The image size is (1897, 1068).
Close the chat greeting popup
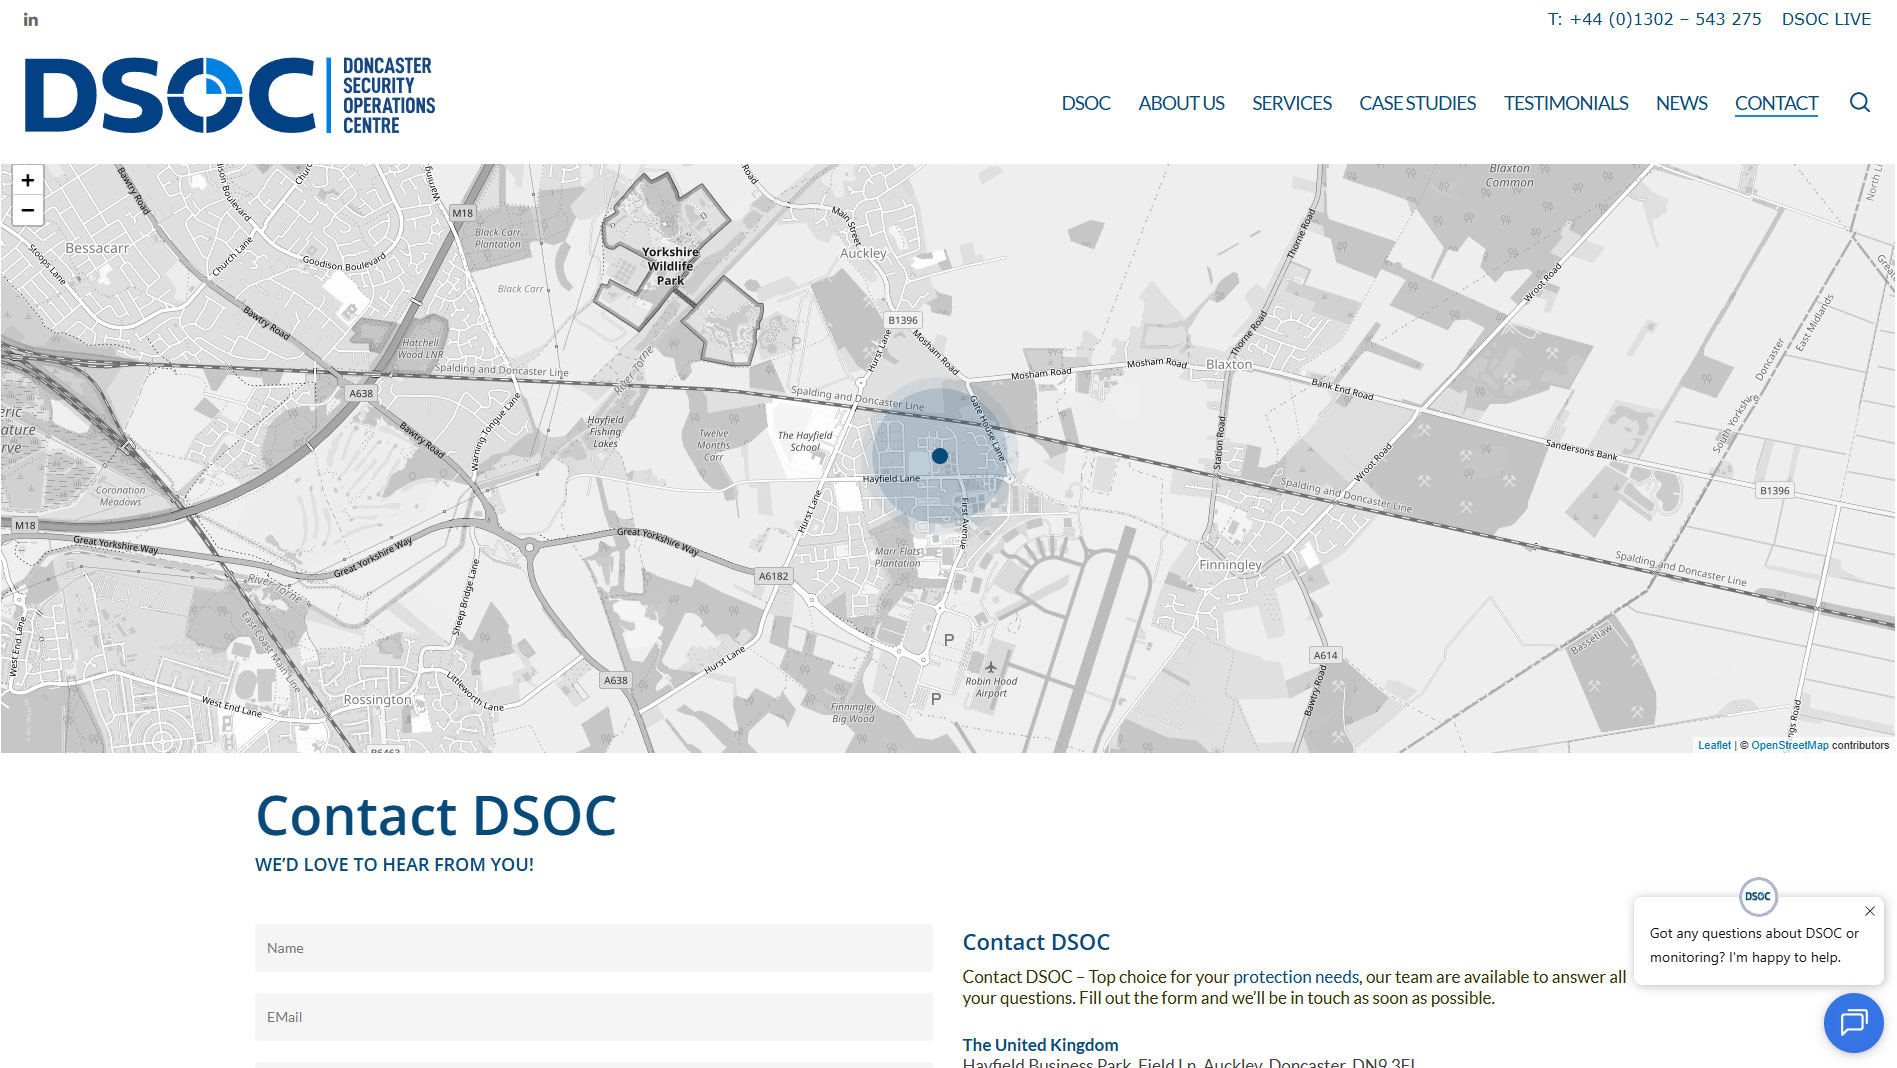[1869, 911]
